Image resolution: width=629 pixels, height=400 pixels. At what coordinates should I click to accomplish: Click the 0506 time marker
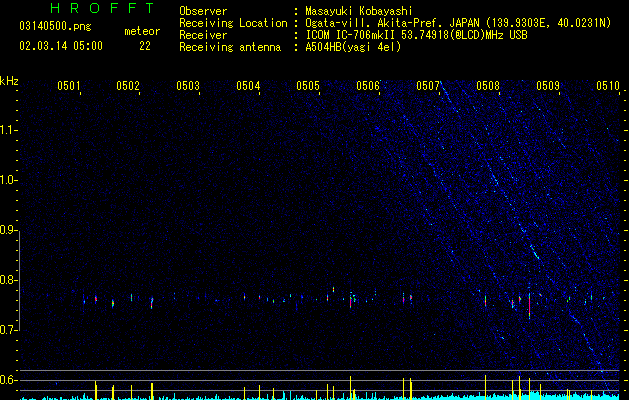click(368, 85)
